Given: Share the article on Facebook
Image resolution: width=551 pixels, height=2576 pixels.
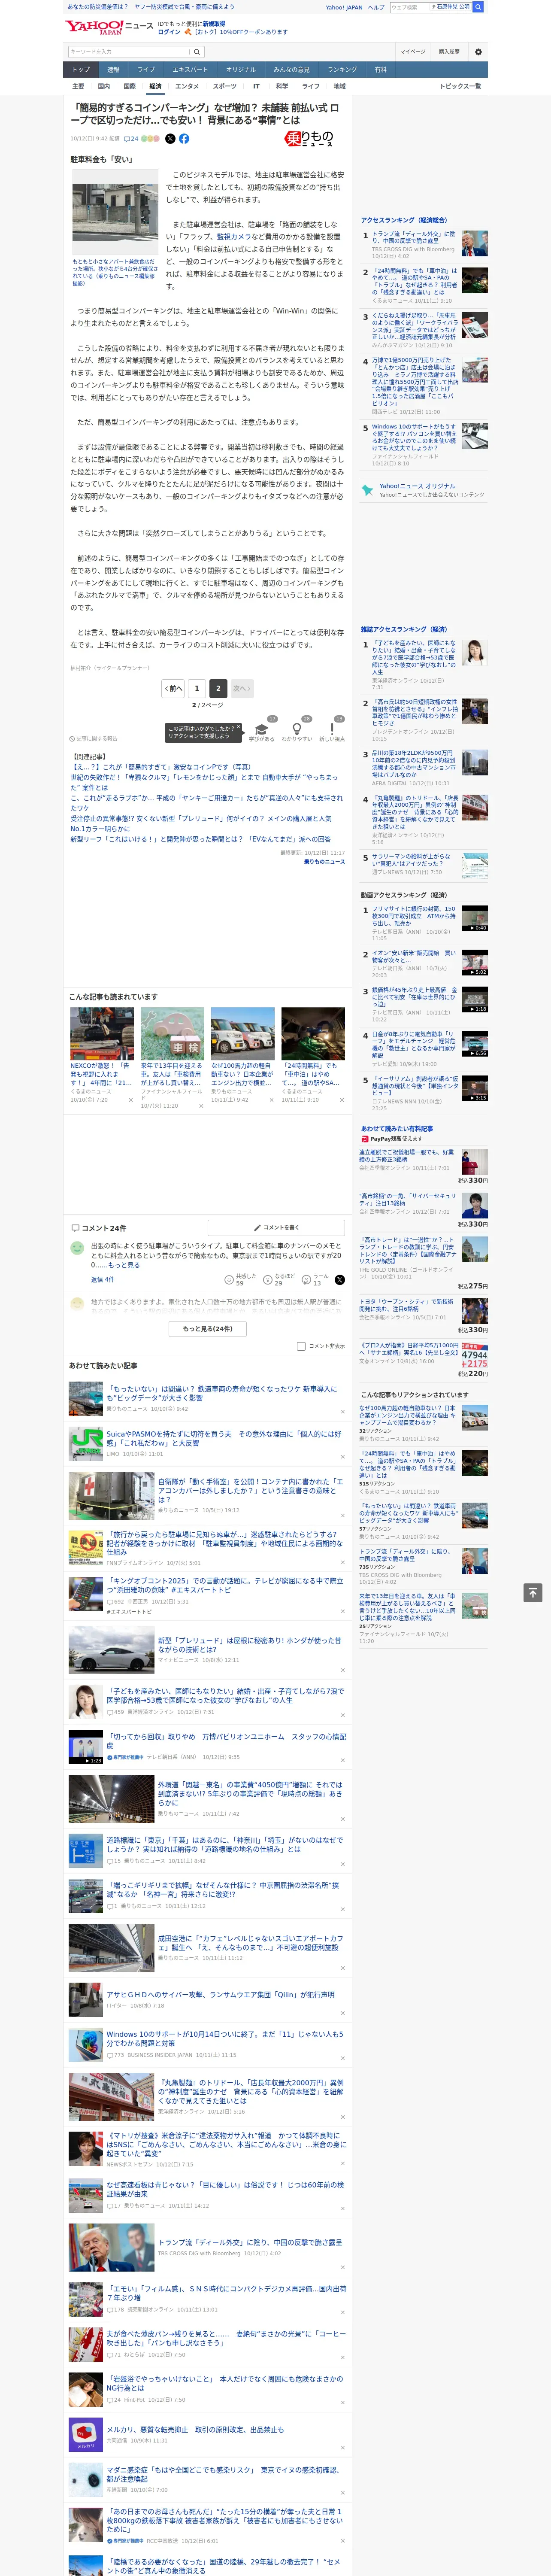Looking at the screenshot, I should click(x=184, y=139).
